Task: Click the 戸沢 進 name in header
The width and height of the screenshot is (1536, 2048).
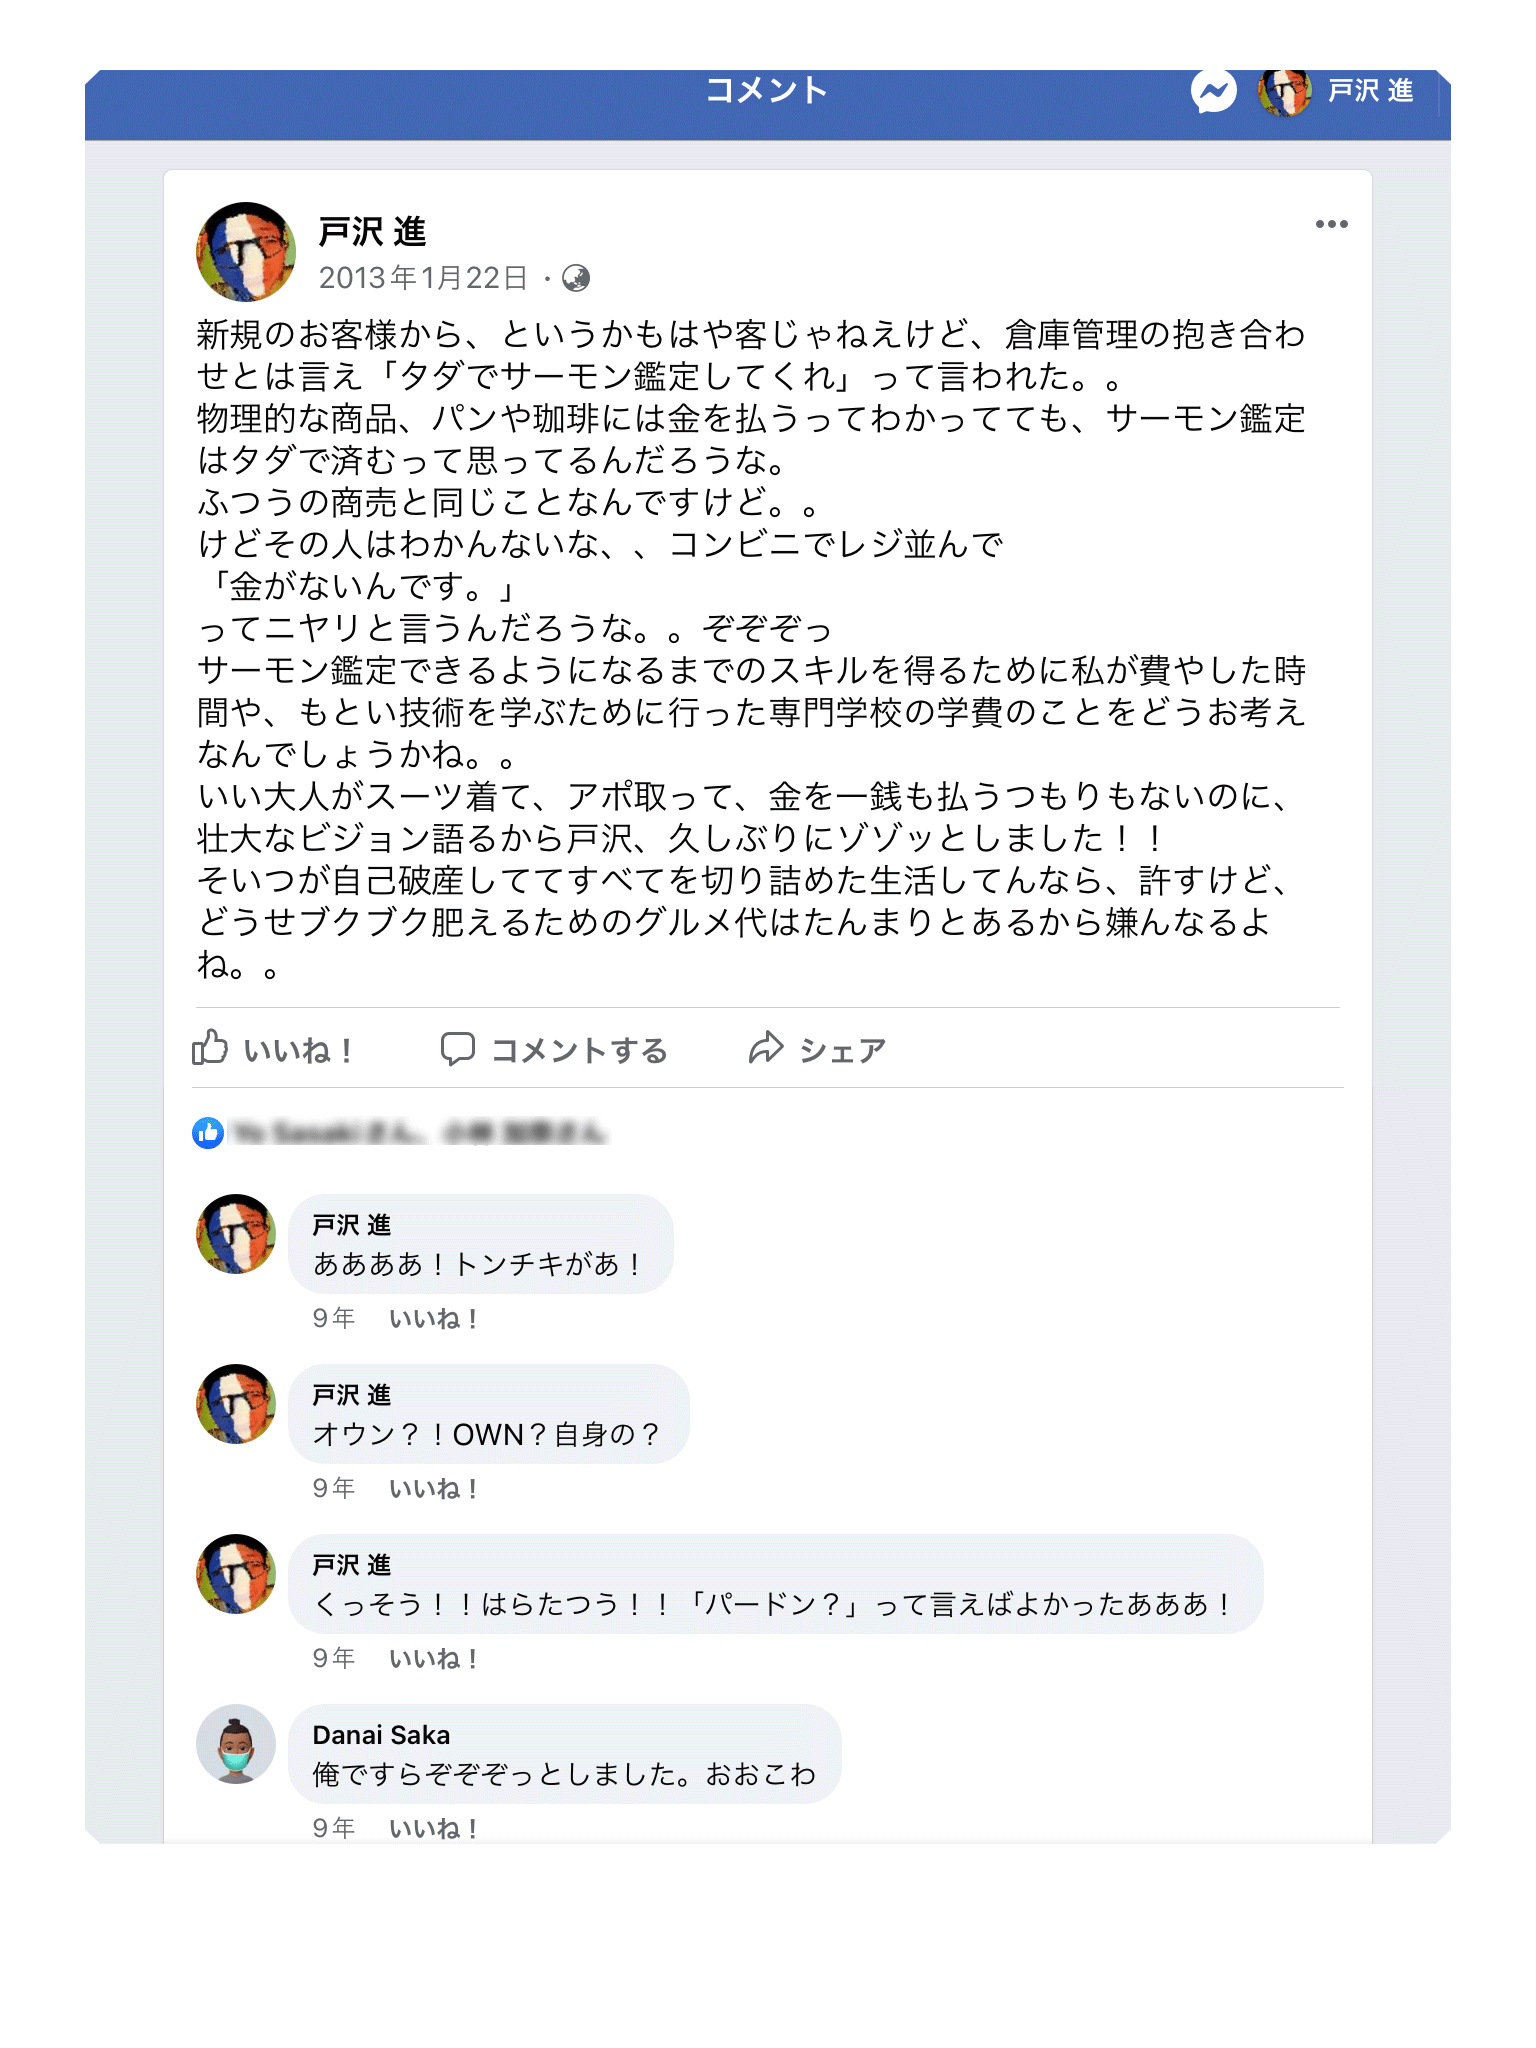Action: click(x=1370, y=91)
